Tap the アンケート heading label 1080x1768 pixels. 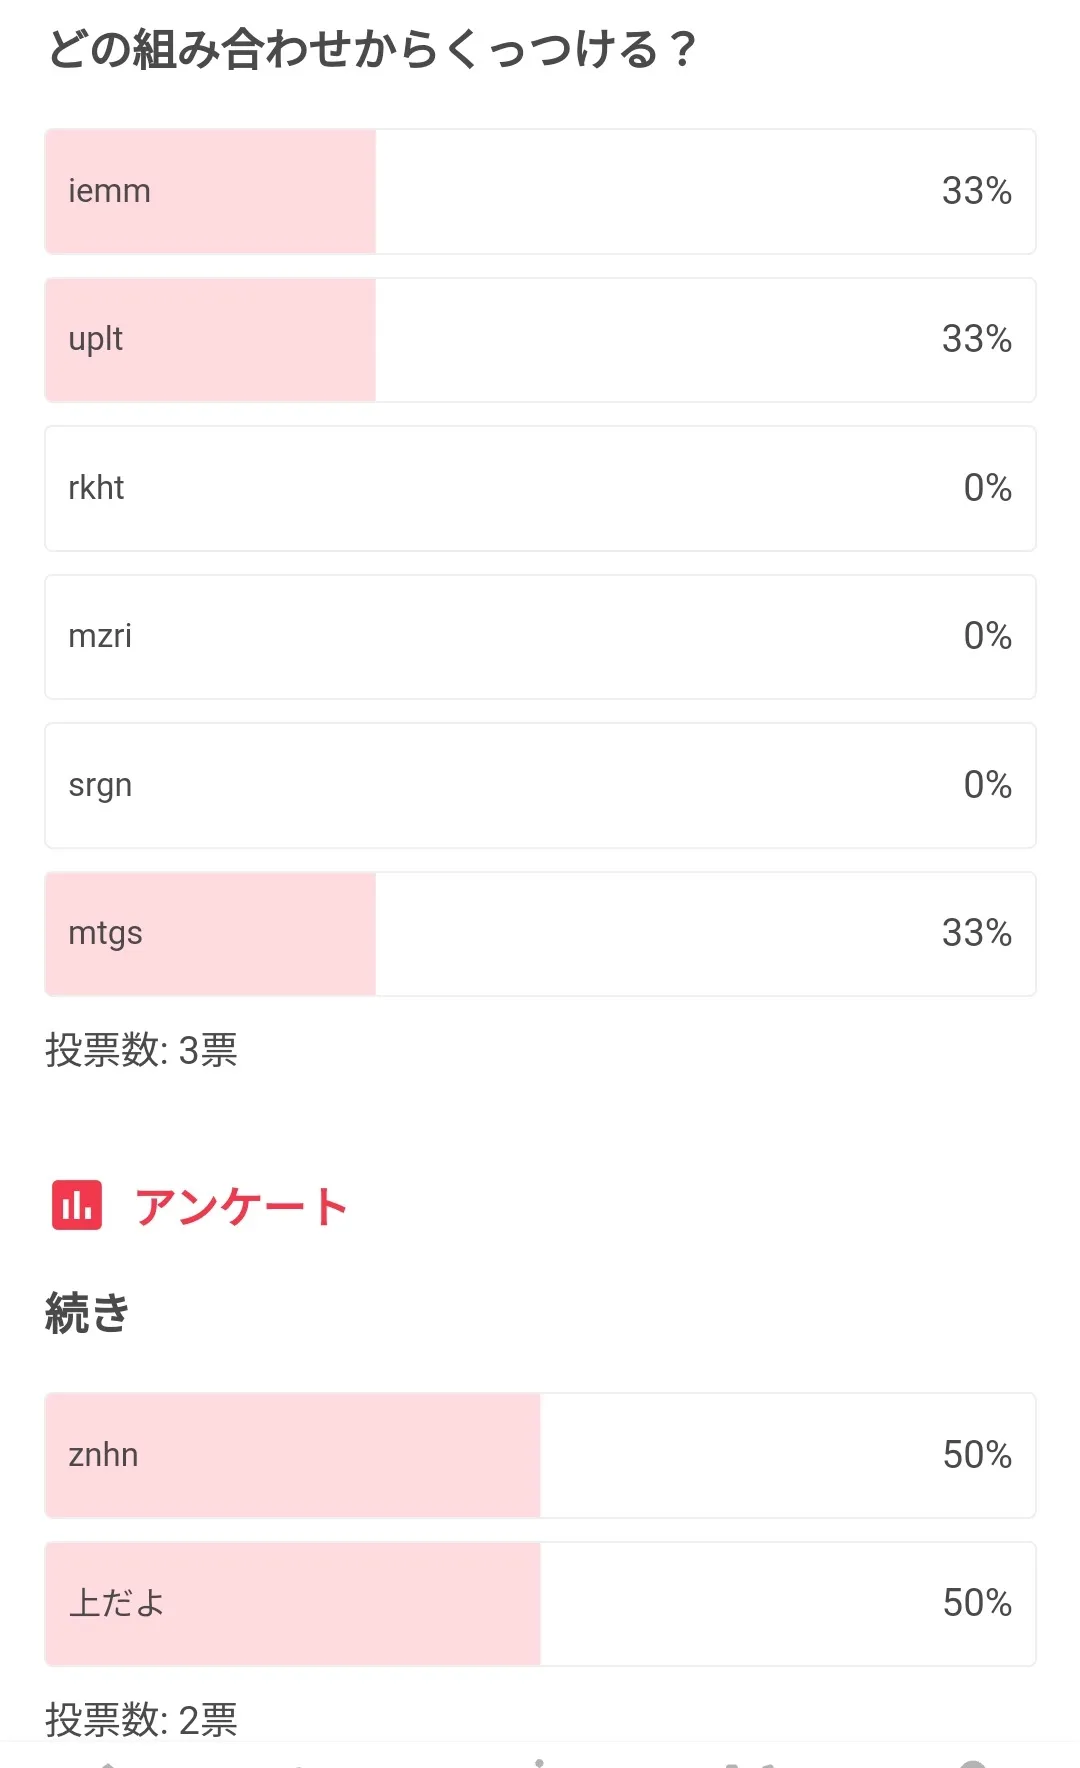241,1206
